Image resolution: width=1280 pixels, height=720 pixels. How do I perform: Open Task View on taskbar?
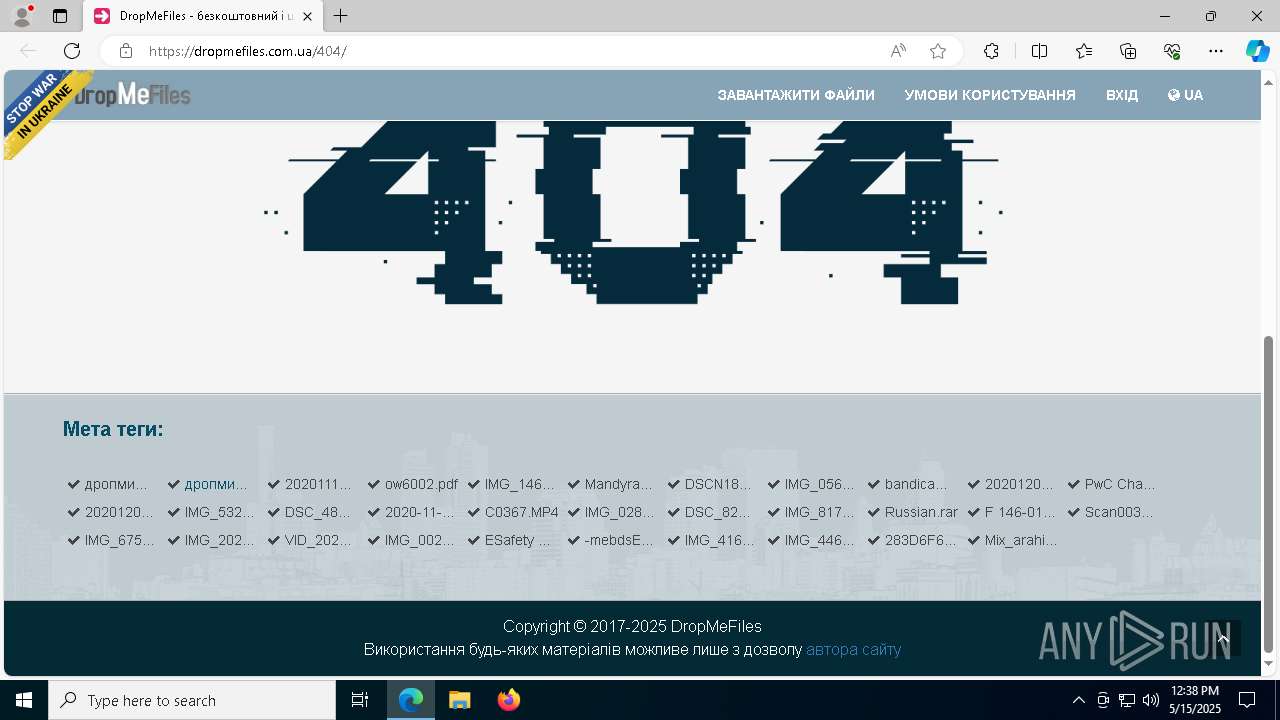(360, 700)
